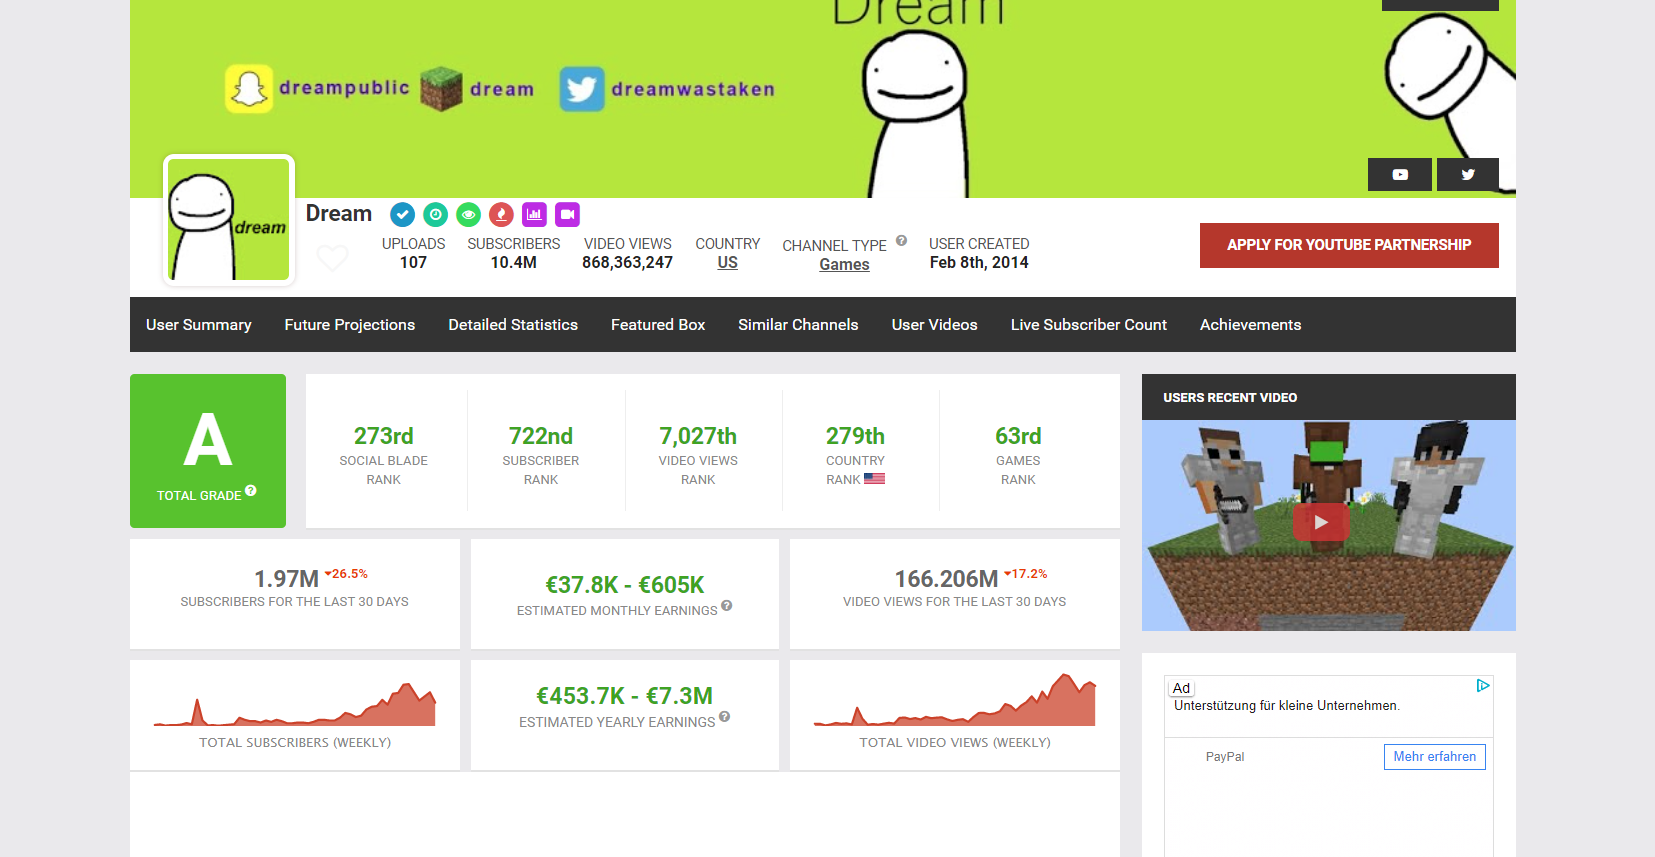
Task: Open the Achievements tab
Action: point(1251,325)
